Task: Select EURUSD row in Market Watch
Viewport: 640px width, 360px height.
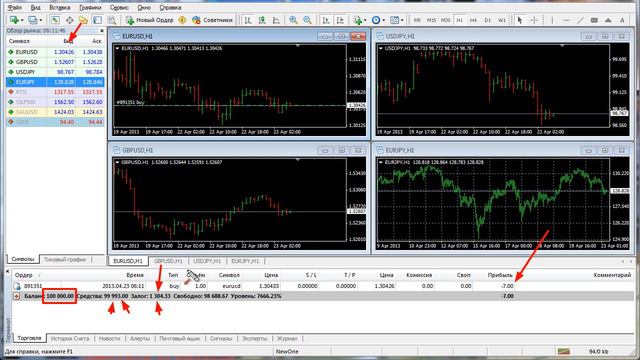Action: [x=55, y=52]
